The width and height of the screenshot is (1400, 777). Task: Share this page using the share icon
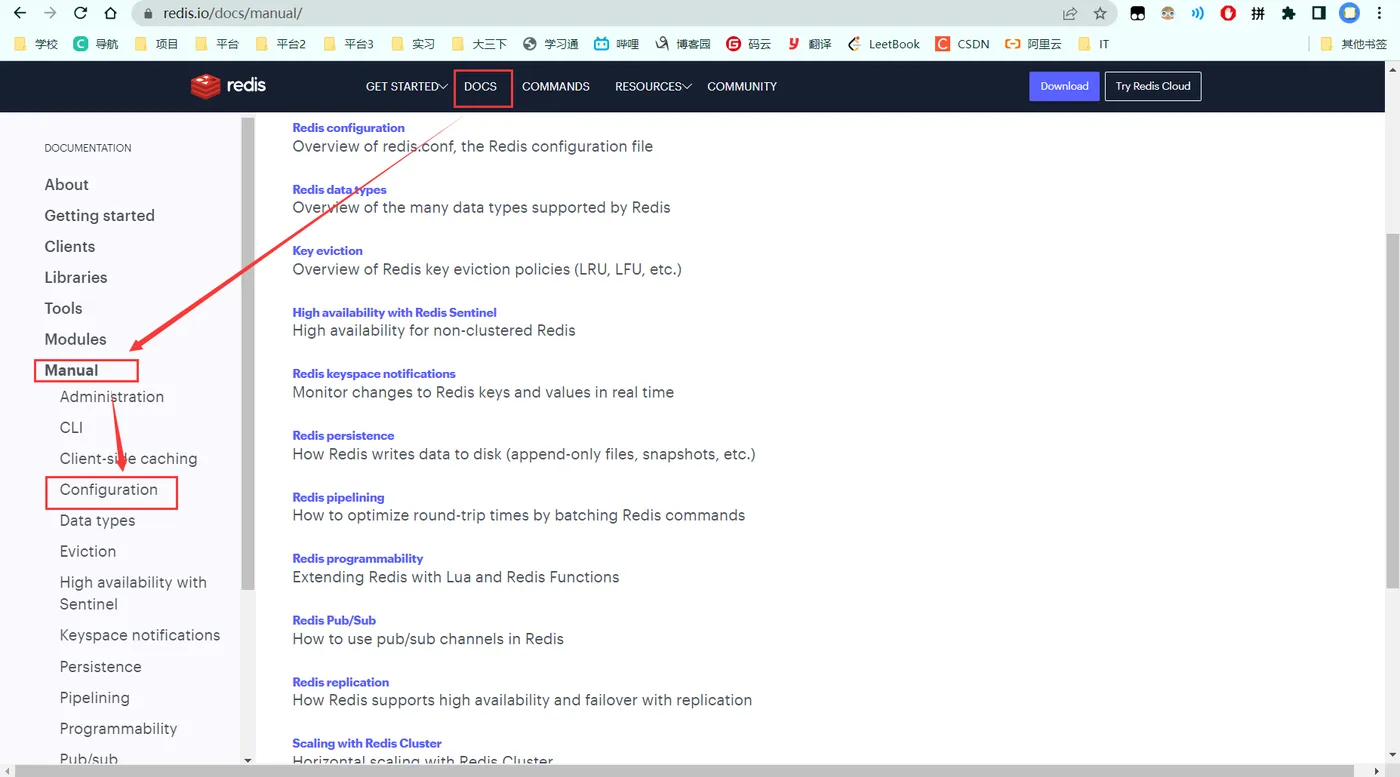[1070, 14]
